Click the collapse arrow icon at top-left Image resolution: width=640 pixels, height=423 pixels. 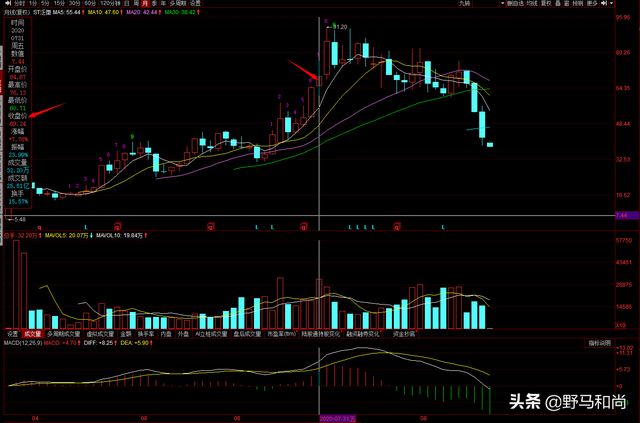click(8, 3)
